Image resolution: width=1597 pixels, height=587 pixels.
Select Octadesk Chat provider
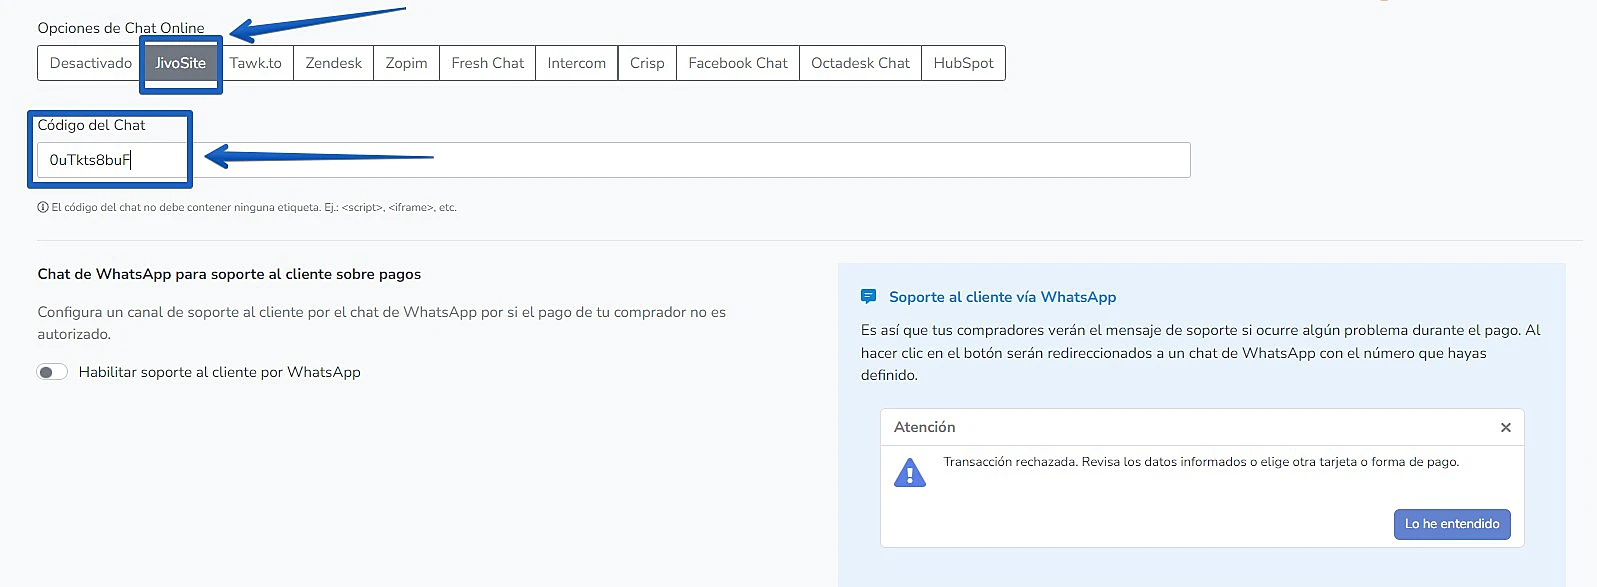pos(860,63)
